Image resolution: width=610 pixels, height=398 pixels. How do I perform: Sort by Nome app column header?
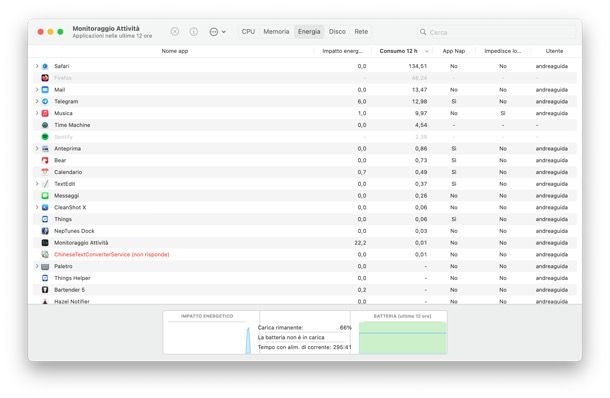tap(175, 51)
